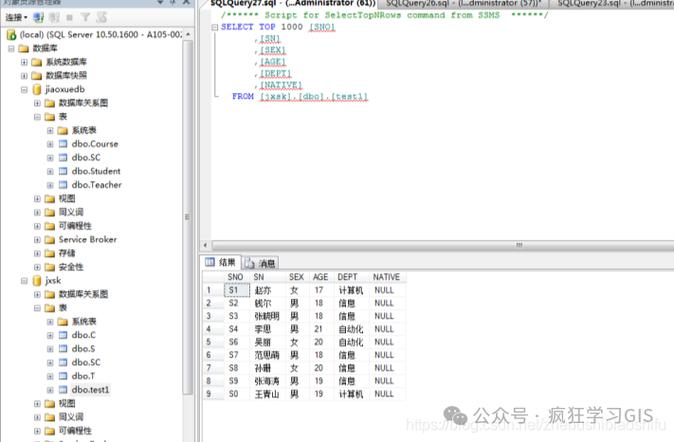Expand the 系统数据库 folder
This screenshot has height=442, width=674.
pyautogui.click(x=24, y=62)
